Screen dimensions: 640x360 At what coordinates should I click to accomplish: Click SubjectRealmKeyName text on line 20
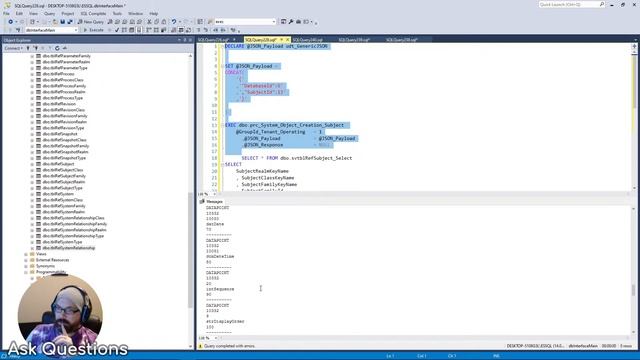[x=262, y=171]
